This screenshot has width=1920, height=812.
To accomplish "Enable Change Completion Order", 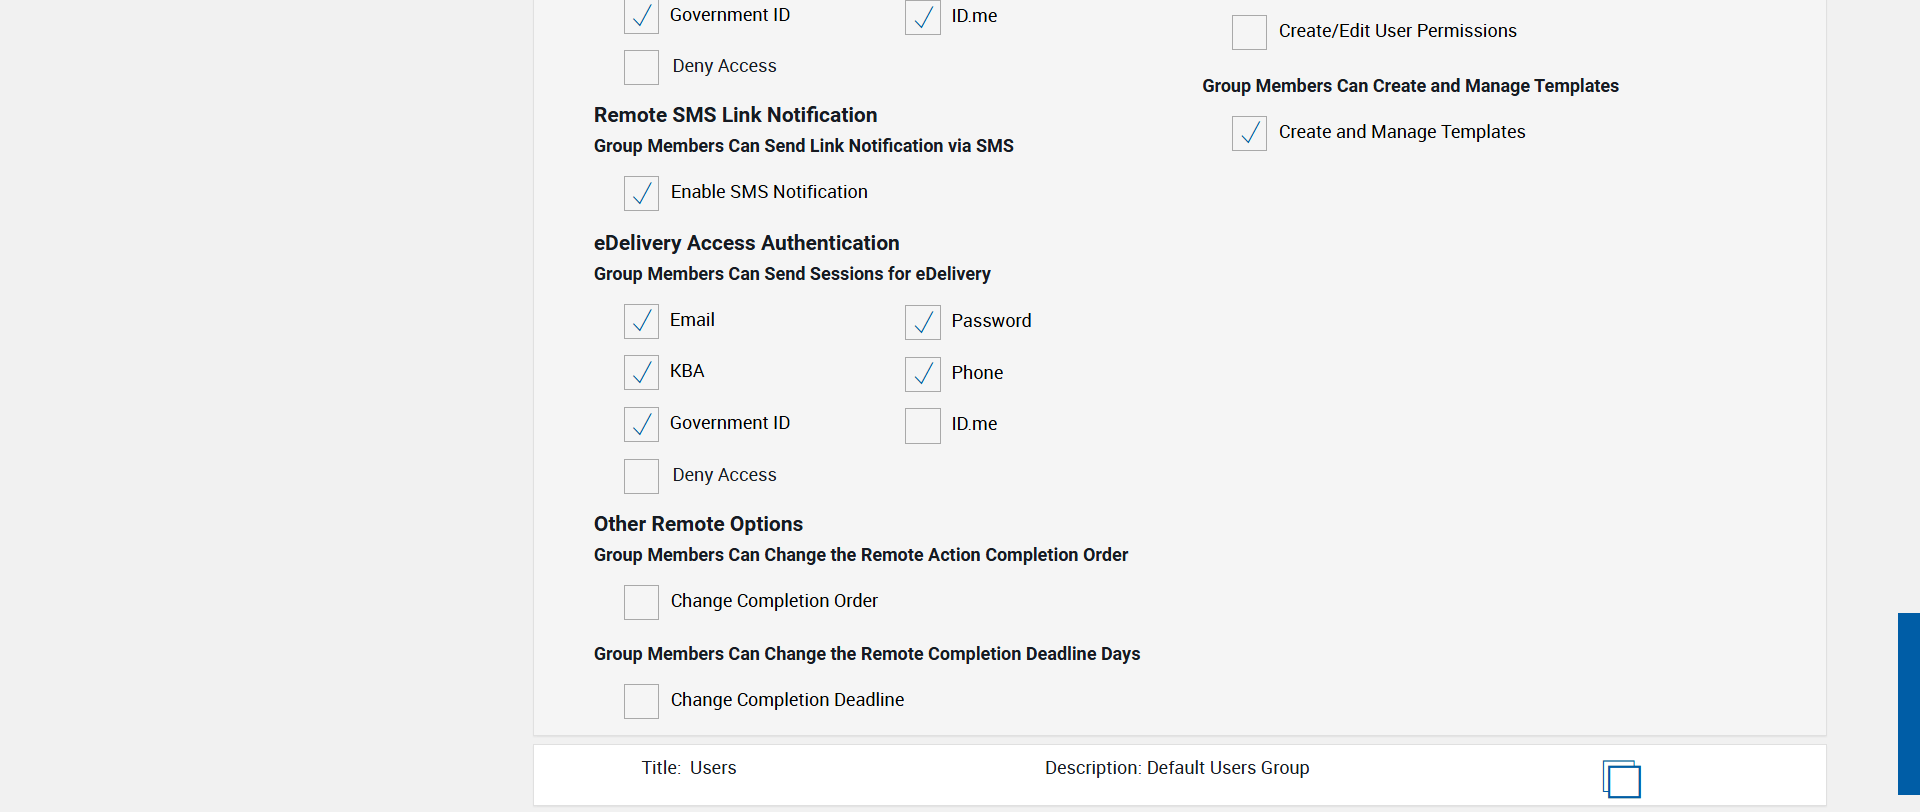I will coord(641,602).
